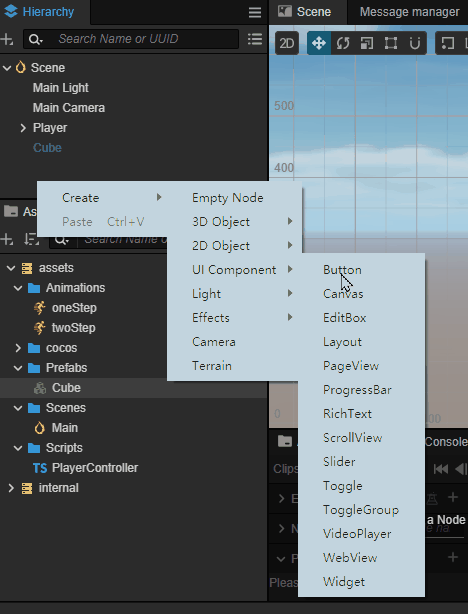Image resolution: width=468 pixels, height=614 pixels.
Task: Select the oneStep animation clip
Action: point(74,308)
